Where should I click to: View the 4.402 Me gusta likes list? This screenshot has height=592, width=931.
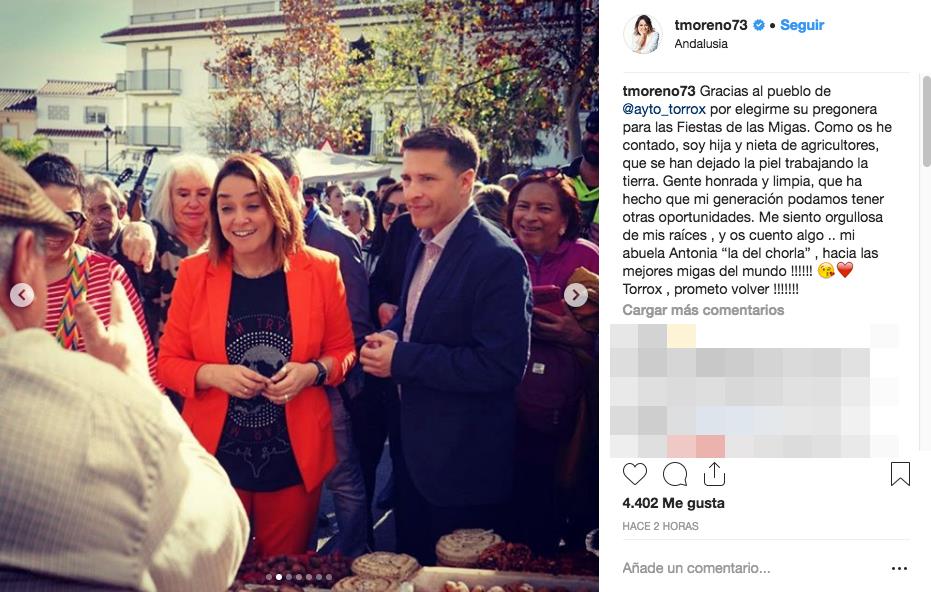[673, 503]
